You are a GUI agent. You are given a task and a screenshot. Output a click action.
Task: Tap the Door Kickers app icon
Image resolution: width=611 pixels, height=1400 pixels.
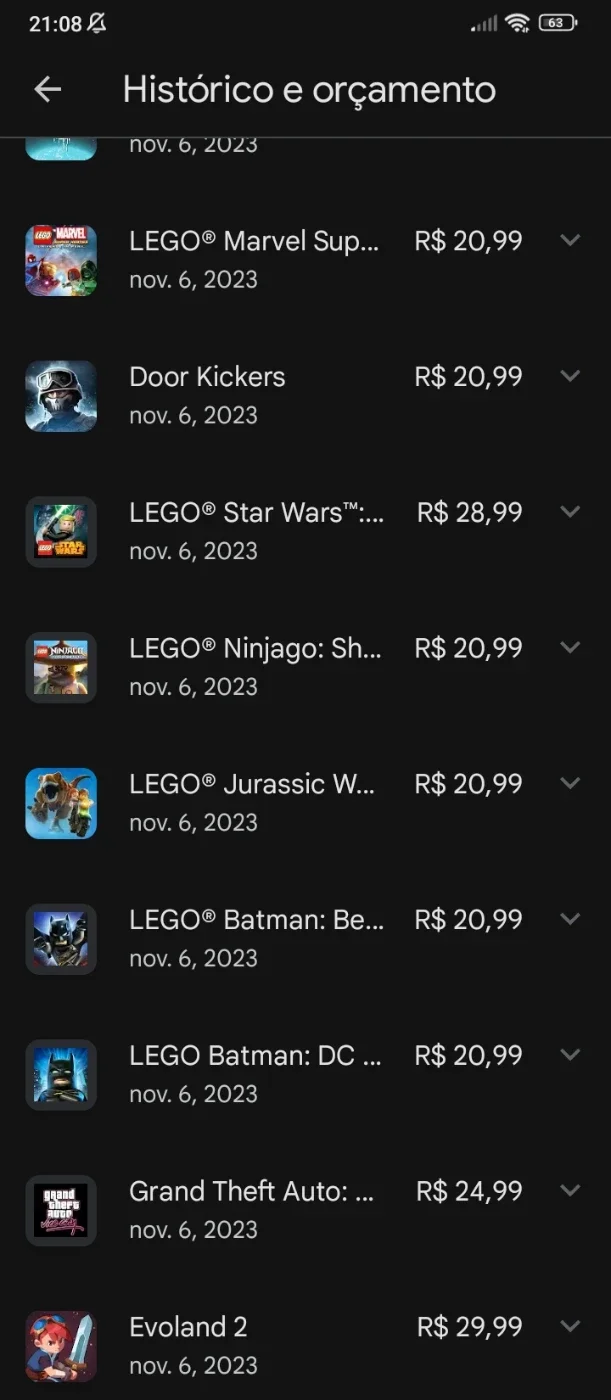pyautogui.click(x=61, y=396)
